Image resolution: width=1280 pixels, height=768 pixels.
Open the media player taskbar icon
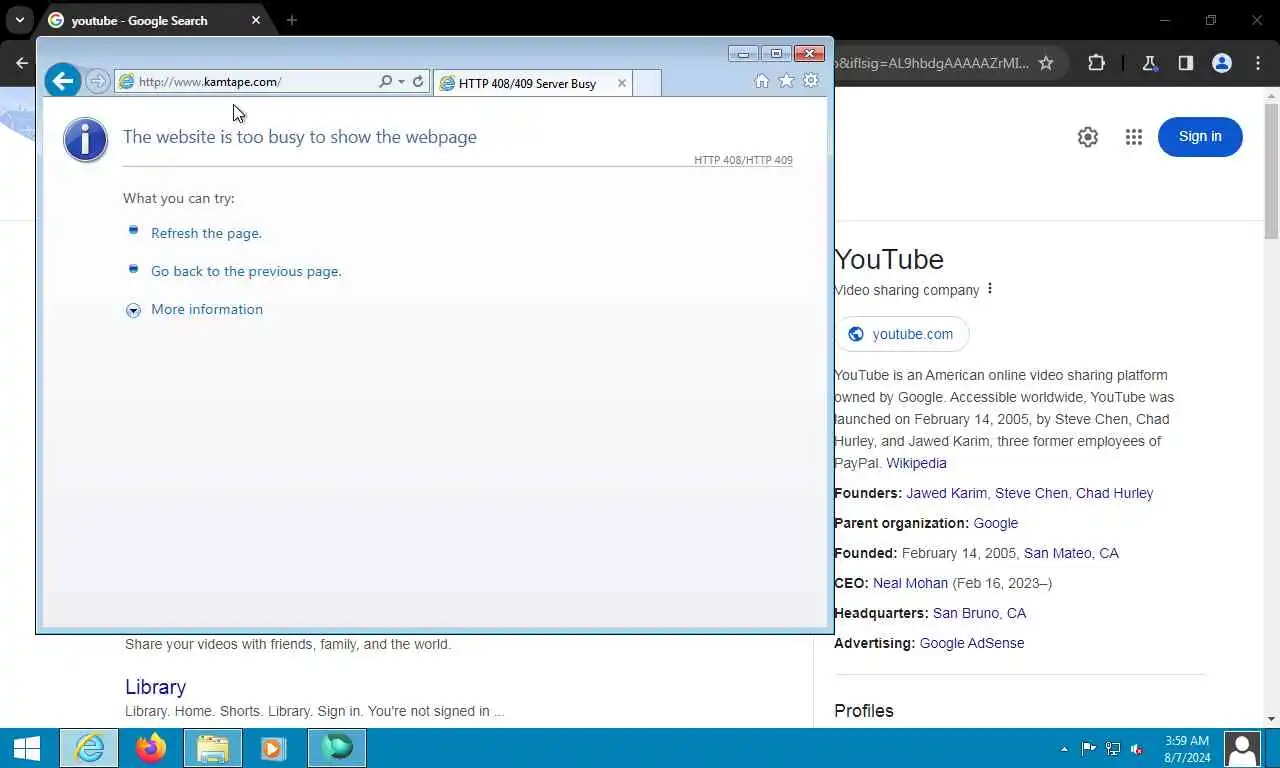click(273, 748)
